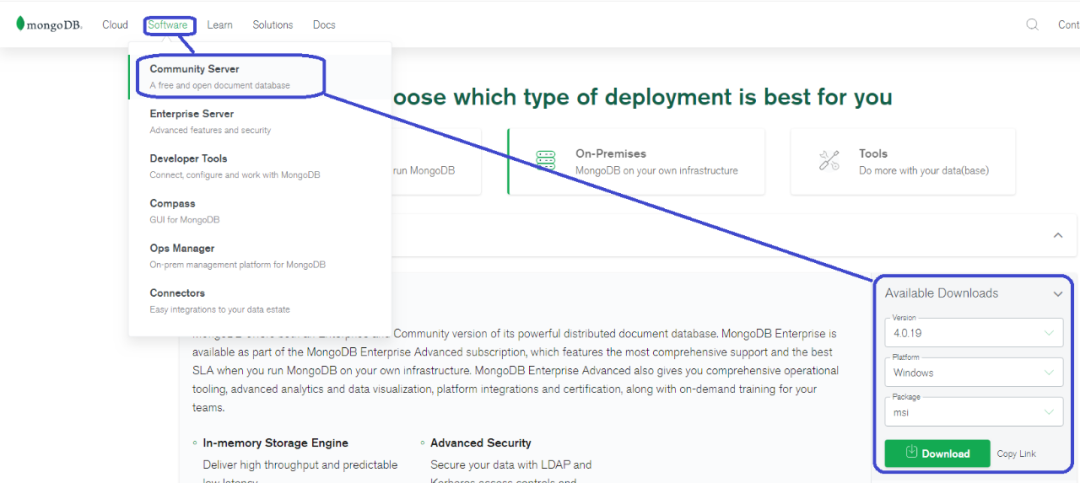Open the Package msi dropdown
Viewport: 1080px width, 483px height.
point(974,411)
